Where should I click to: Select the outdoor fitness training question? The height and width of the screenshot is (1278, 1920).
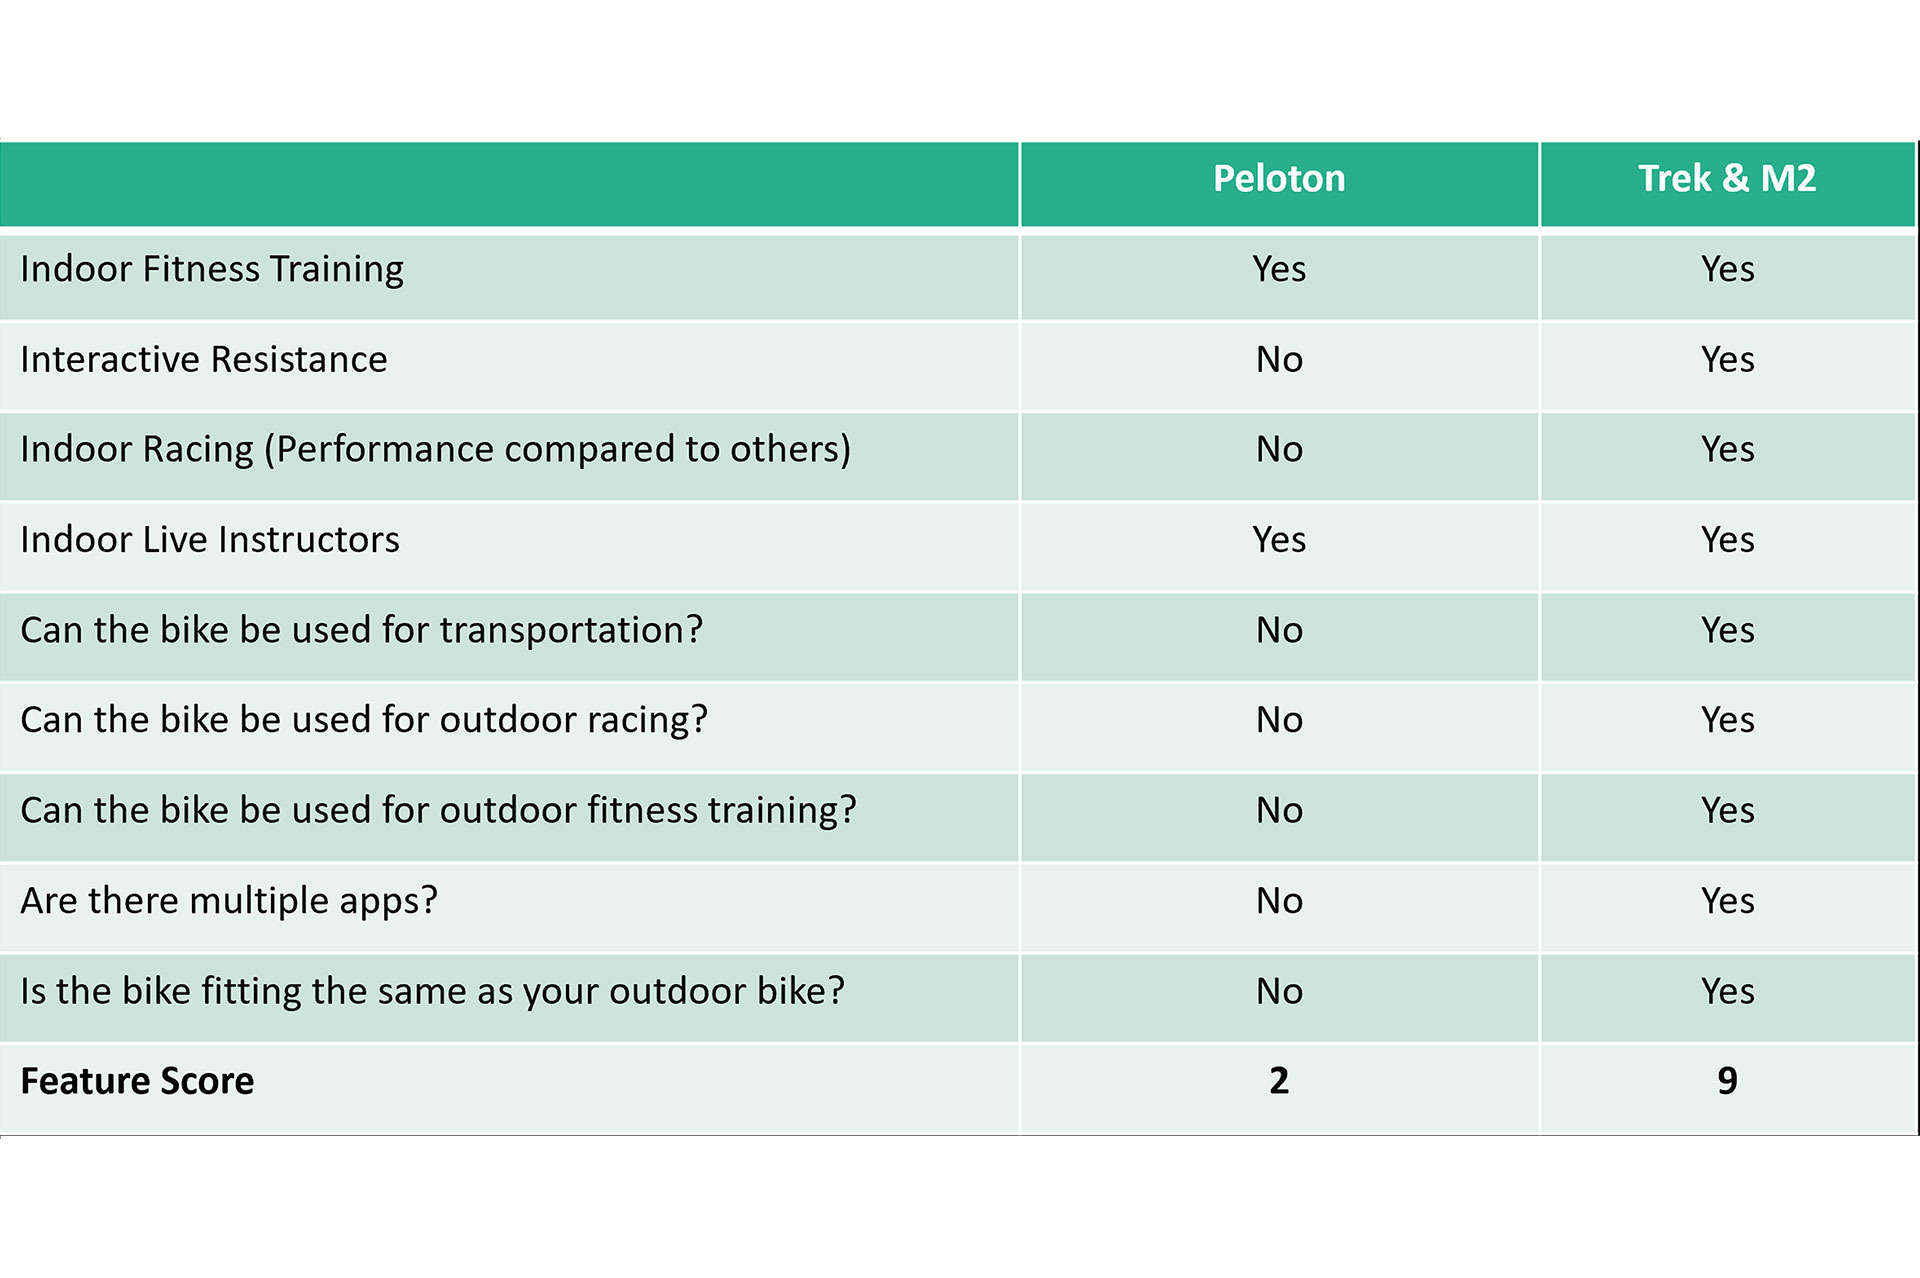[438, 810]
